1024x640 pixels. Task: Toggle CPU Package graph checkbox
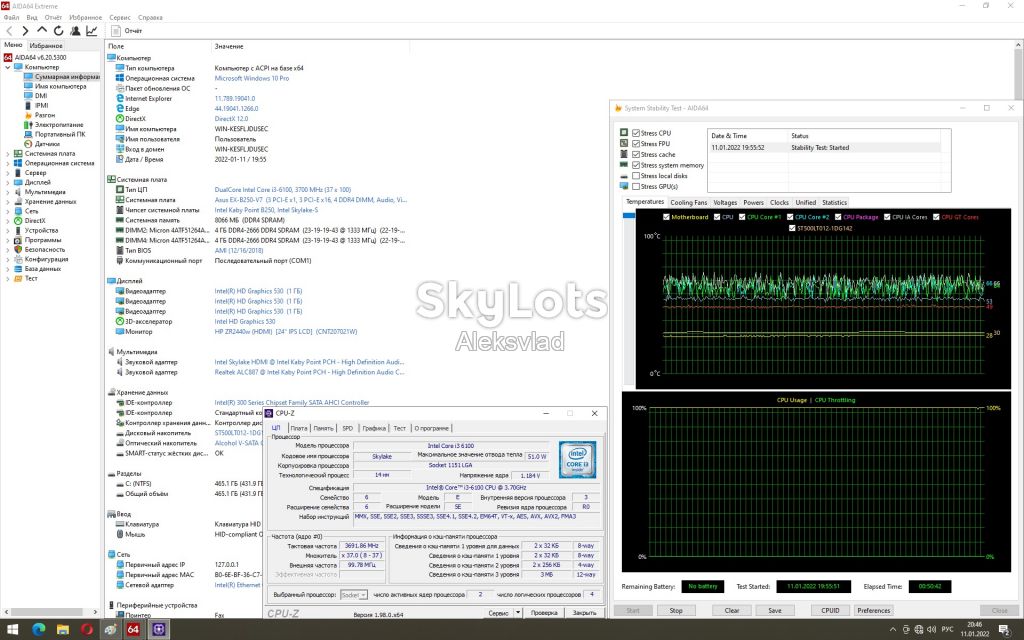838,217
